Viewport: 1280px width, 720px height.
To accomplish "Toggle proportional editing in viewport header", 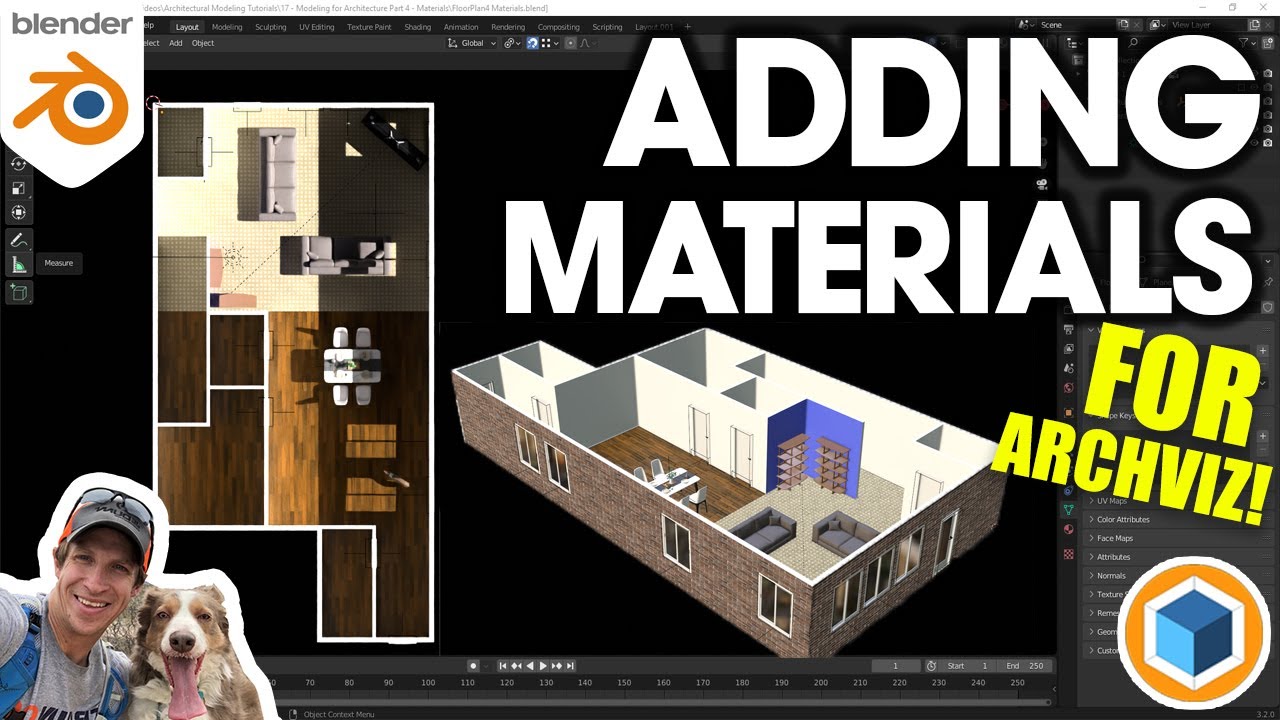I will pyautogui.click(x=571, y=43).
